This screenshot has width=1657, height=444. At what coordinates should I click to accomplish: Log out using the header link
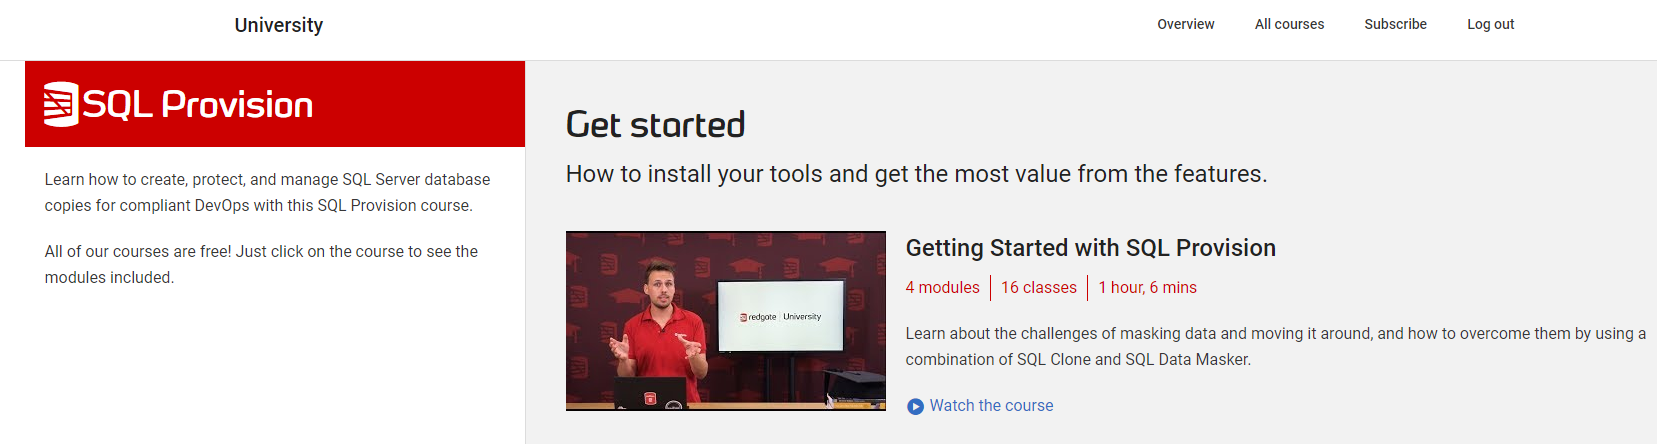click(1490, 24)
